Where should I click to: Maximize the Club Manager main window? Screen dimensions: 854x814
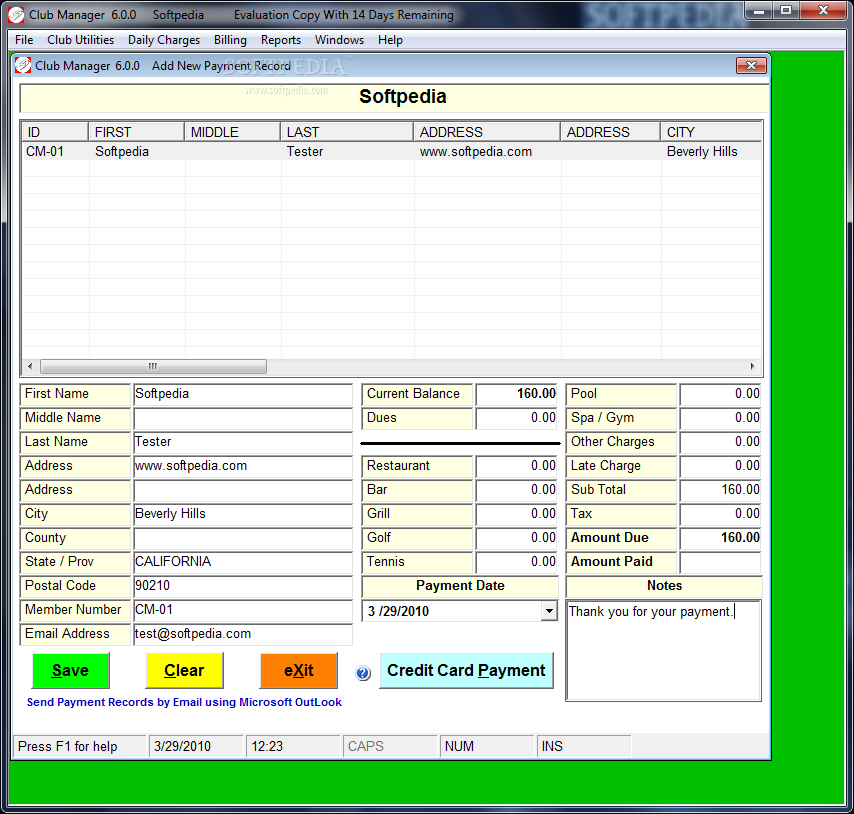[786, 10]
